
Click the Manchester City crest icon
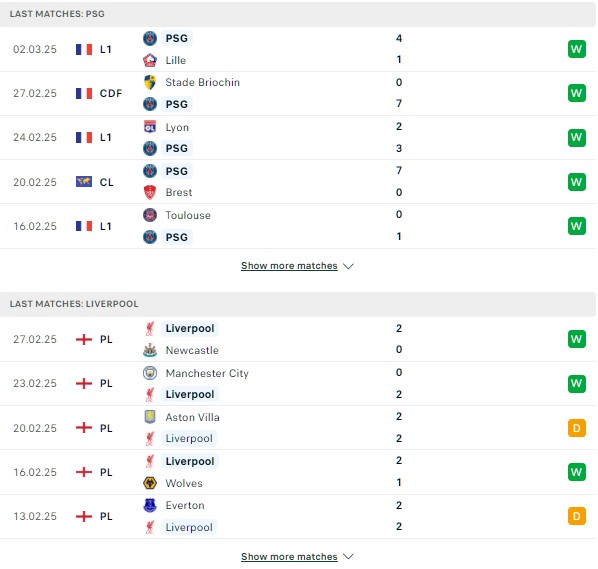pos(150,373)
